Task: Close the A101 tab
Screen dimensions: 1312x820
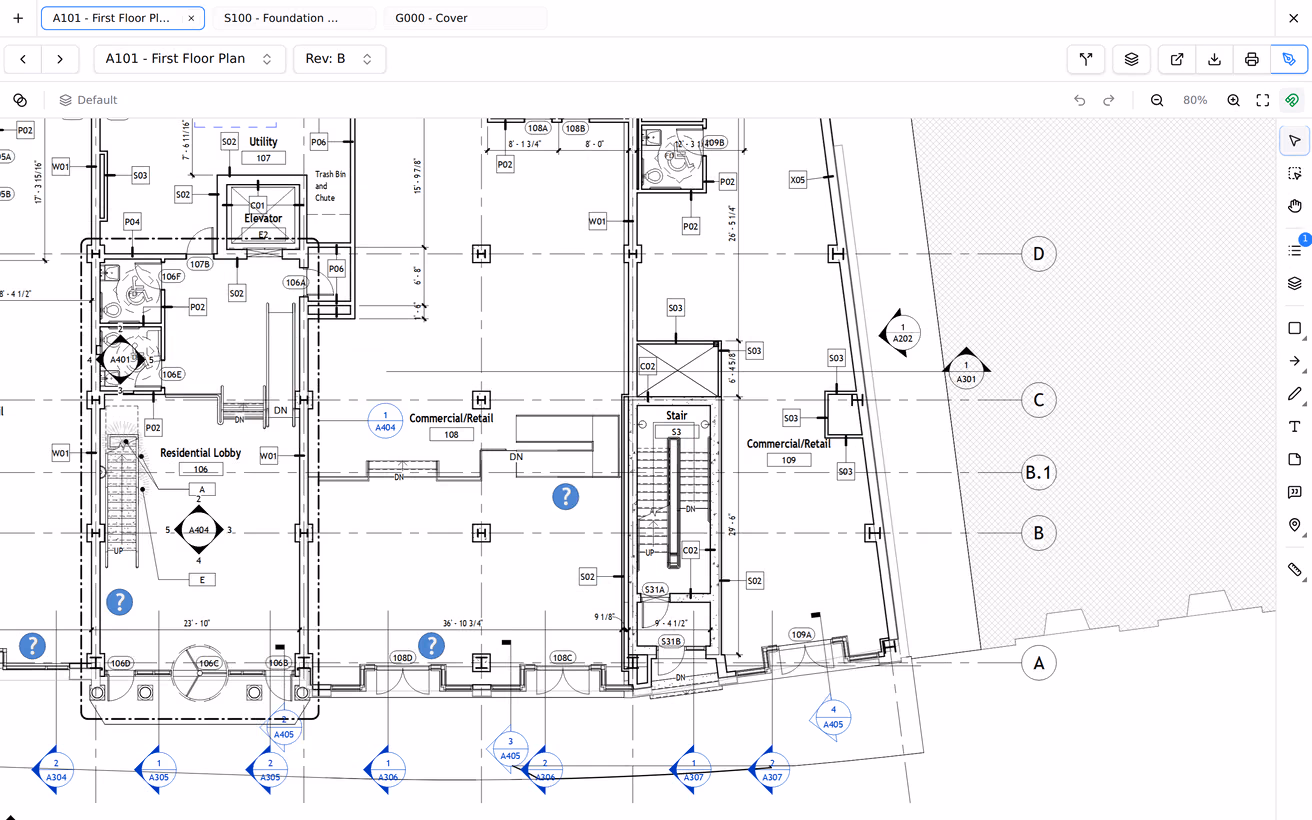Action: pos(191,18)
